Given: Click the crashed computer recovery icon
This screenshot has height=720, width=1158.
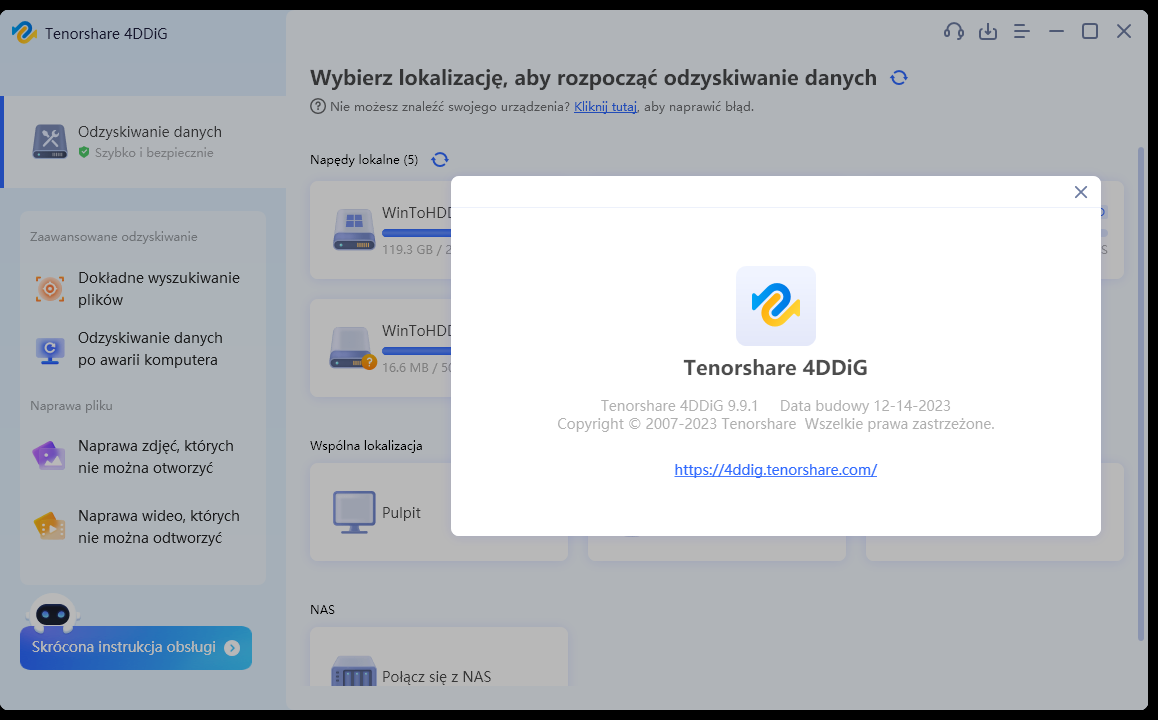Looking at the screenshot, I should click(x=49, y=350).
